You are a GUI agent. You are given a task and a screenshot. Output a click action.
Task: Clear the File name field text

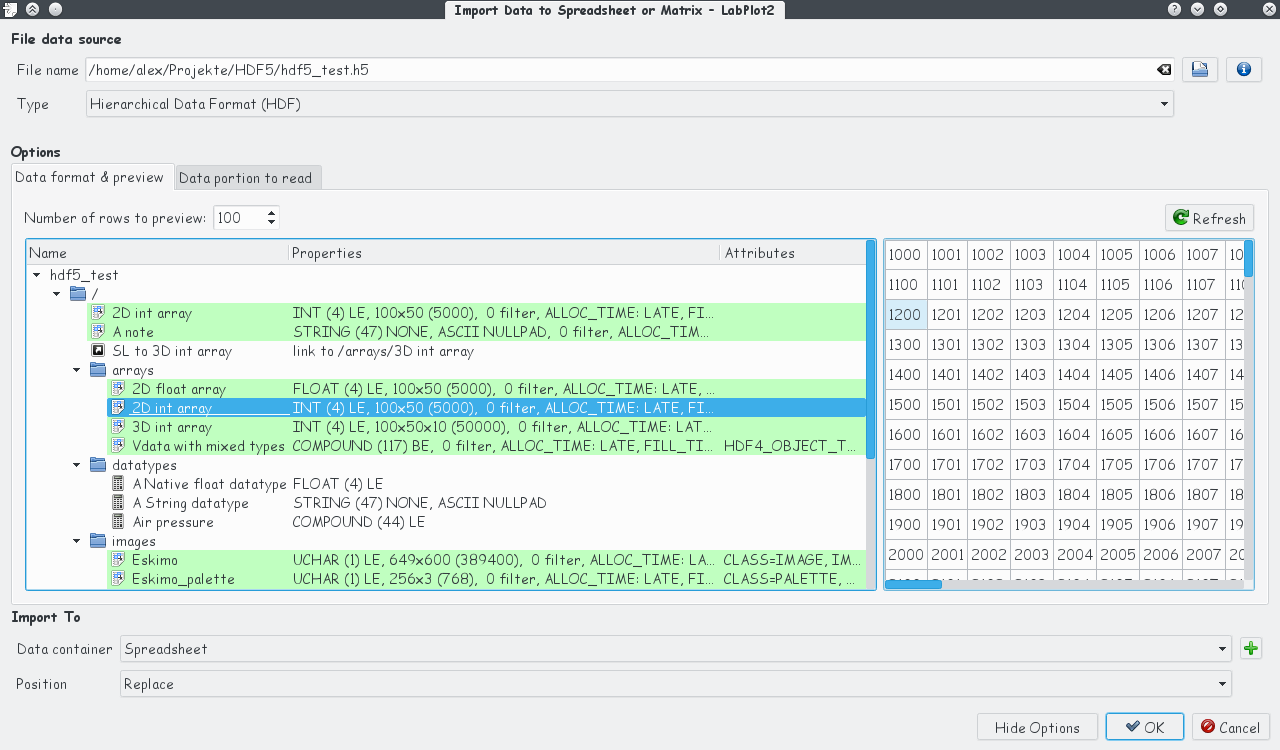tap(1164, 70)
